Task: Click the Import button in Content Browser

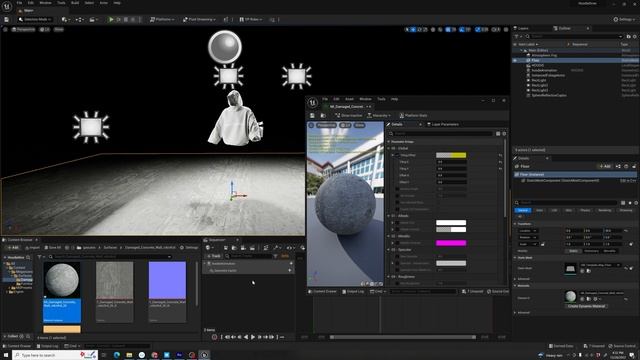Action: point(32,247)
